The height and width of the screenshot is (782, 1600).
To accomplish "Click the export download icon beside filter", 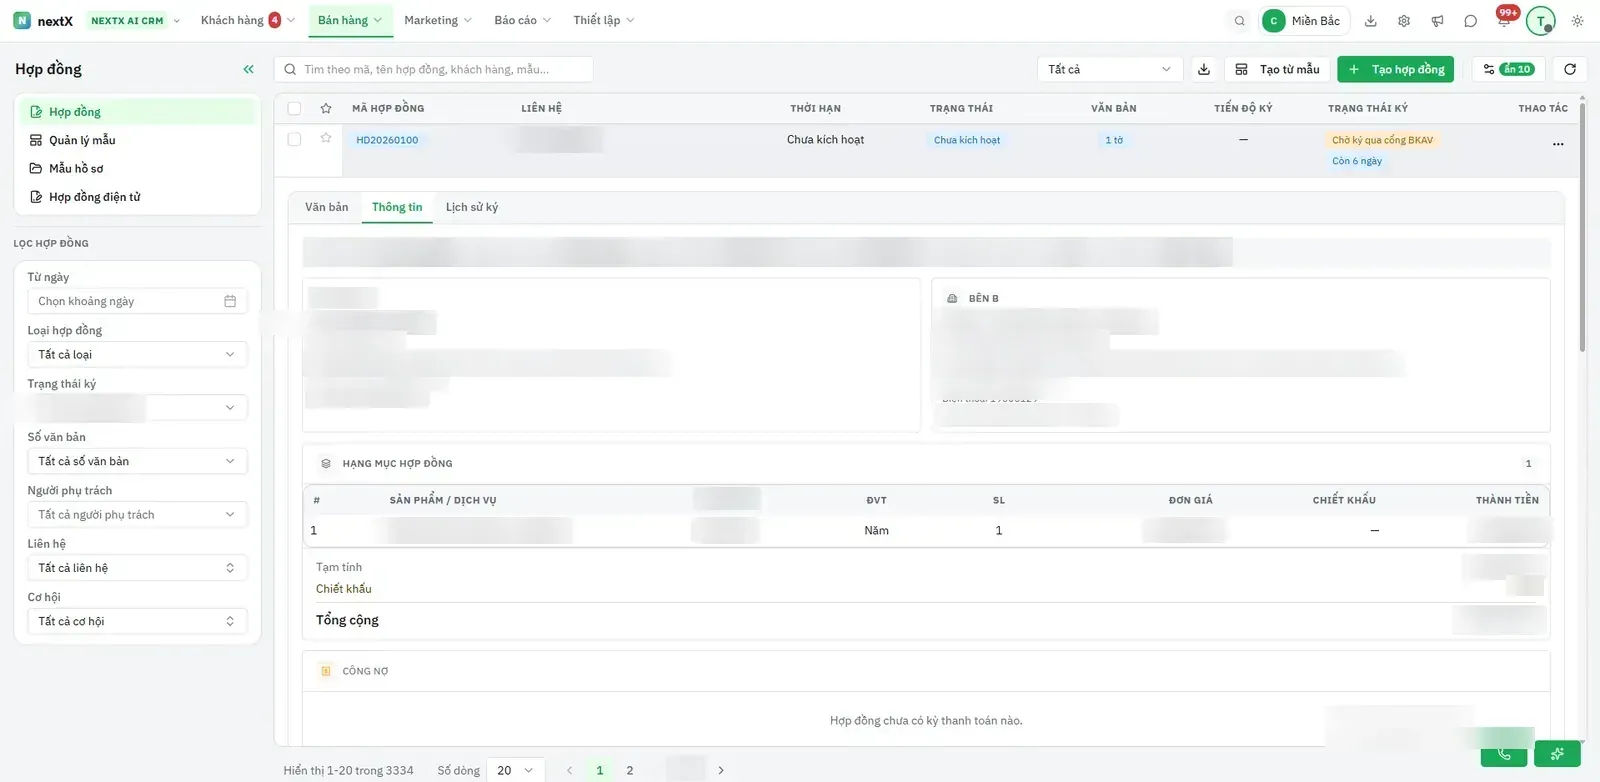I will click(x=1204, y=69).
